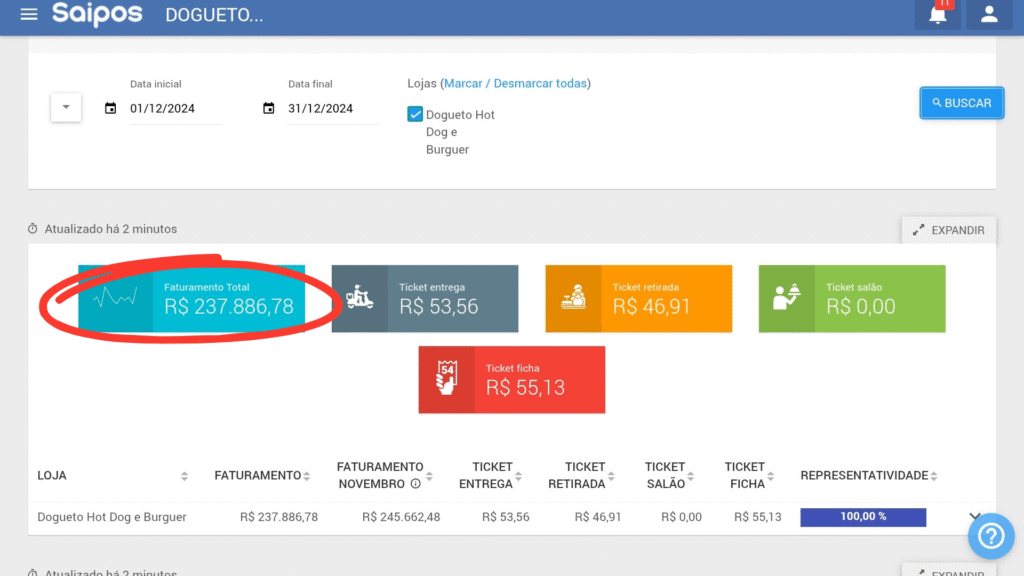Sort the table by Loja column
The image size is (1024, 576).
point(184,476)
